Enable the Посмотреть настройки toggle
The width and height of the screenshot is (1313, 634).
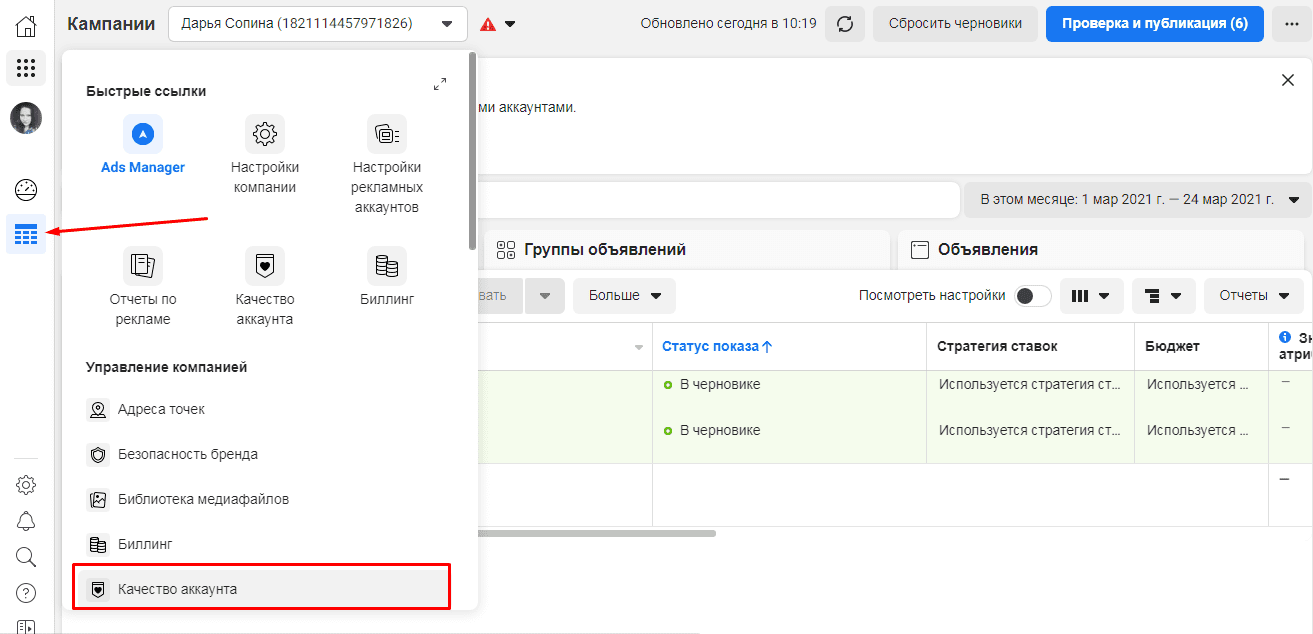[x=1032, y=296]
